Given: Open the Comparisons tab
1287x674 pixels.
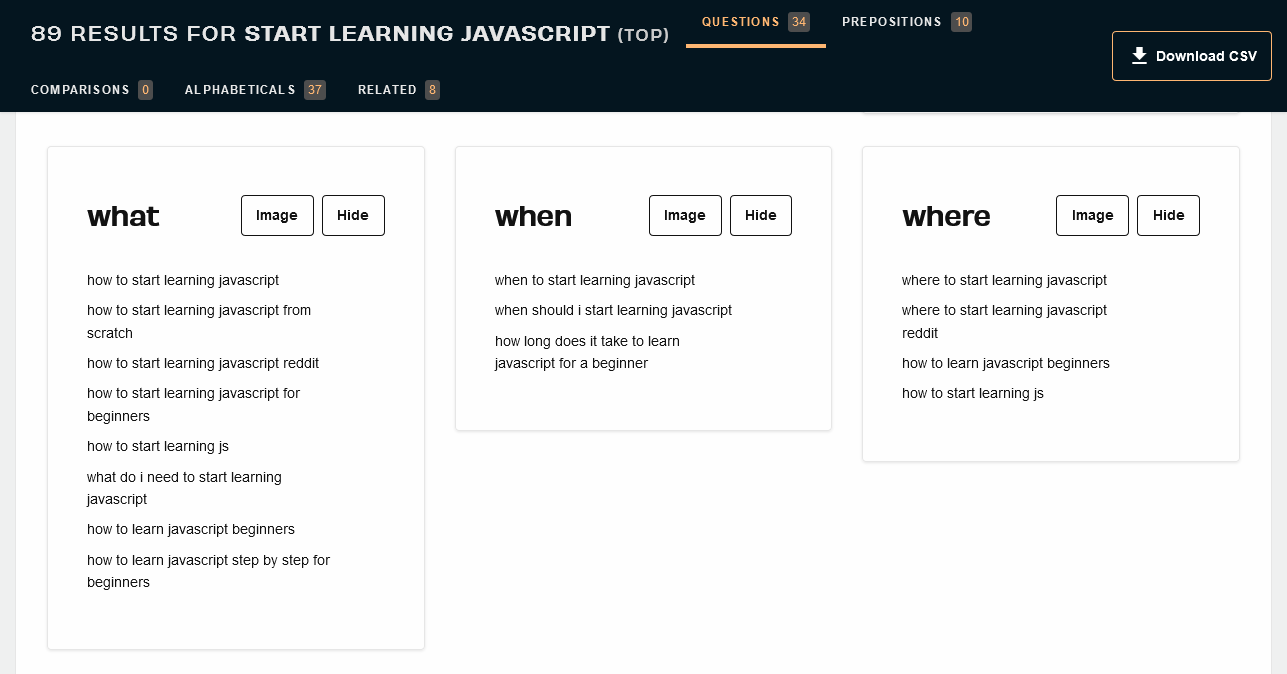Looking at the screenshot, I should click(x=92, y=90).
